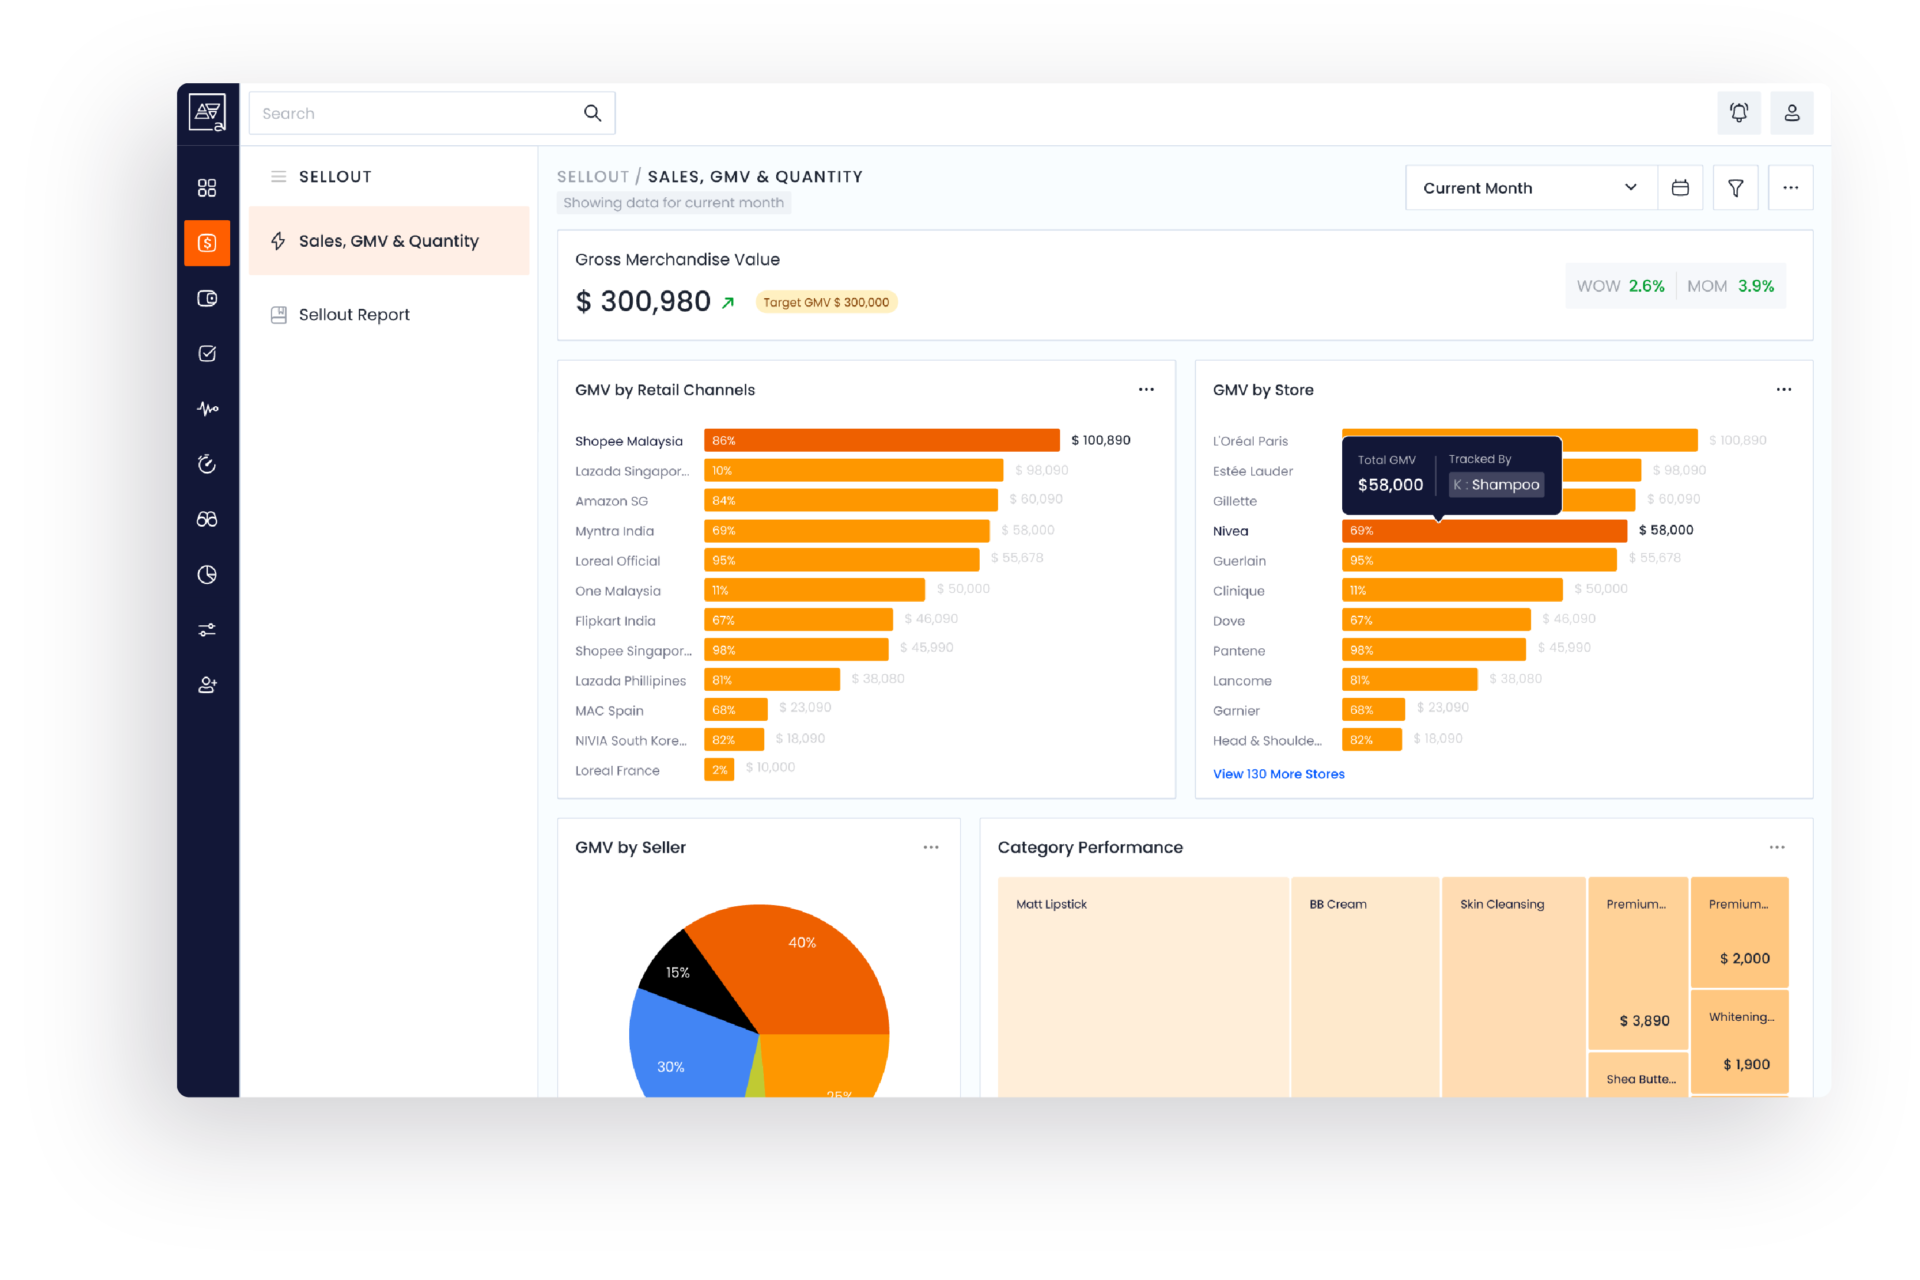Click the checkbox/tasks icon in sidebar
Viewport: 1920px width, 1280px height.
[207, 353]
